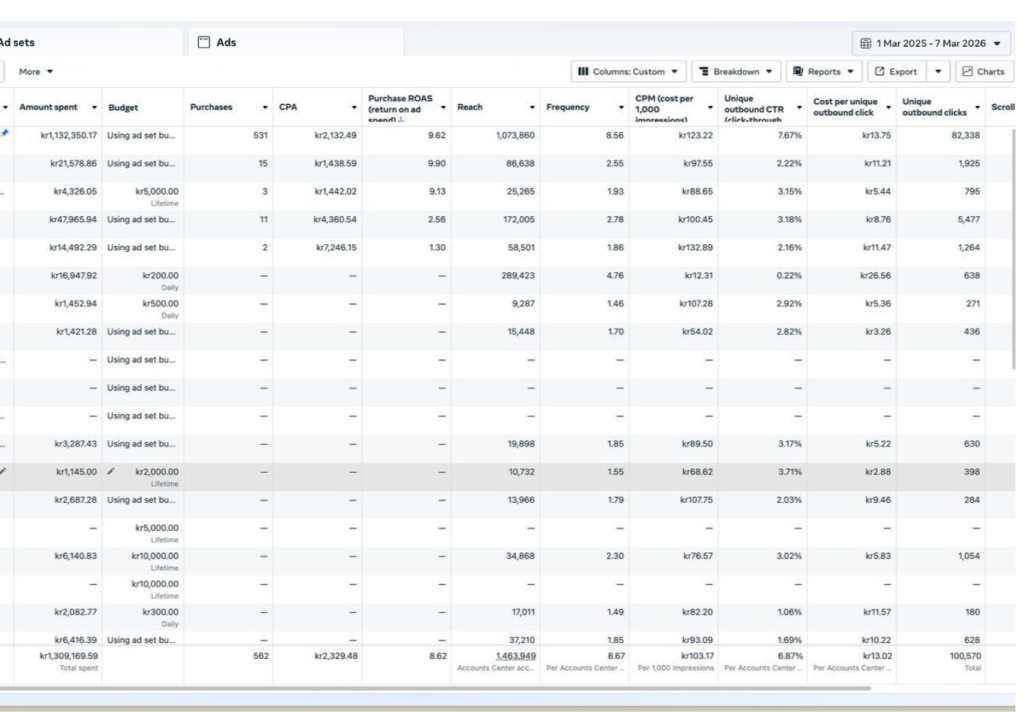This screenshot has height=712, width=1024.
Task: Expand the Breakdown menu
Action: point(736,72)
